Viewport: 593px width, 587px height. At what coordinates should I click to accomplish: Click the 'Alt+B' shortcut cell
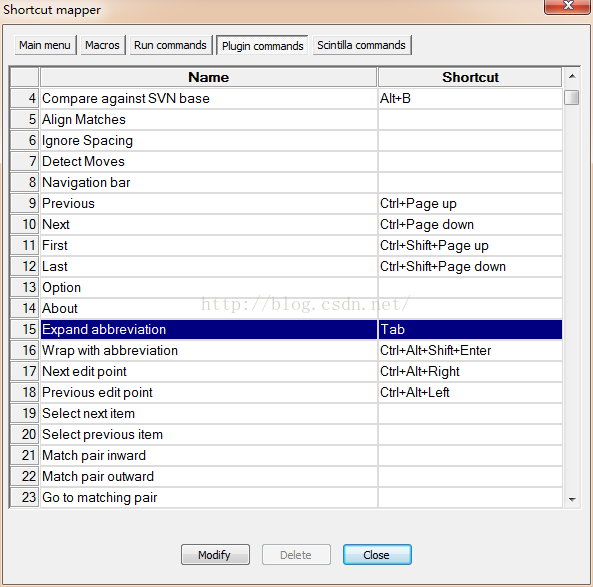coord(470,99)
